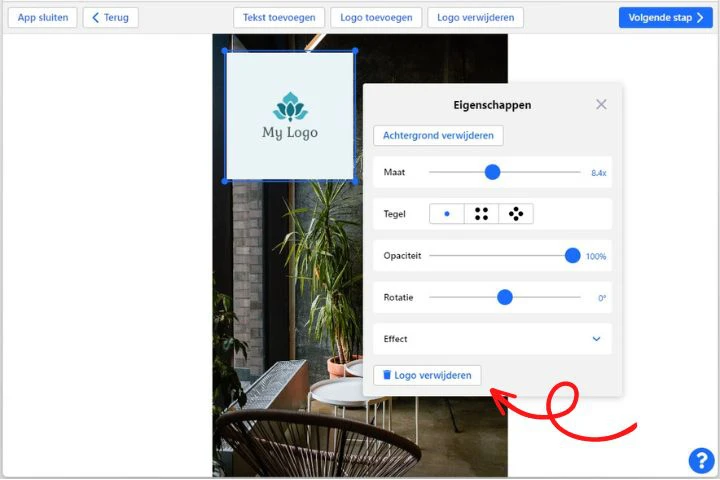Select the single-dot tile option
The height and width of the screenshot is (480, 720).
pos(447,214)
